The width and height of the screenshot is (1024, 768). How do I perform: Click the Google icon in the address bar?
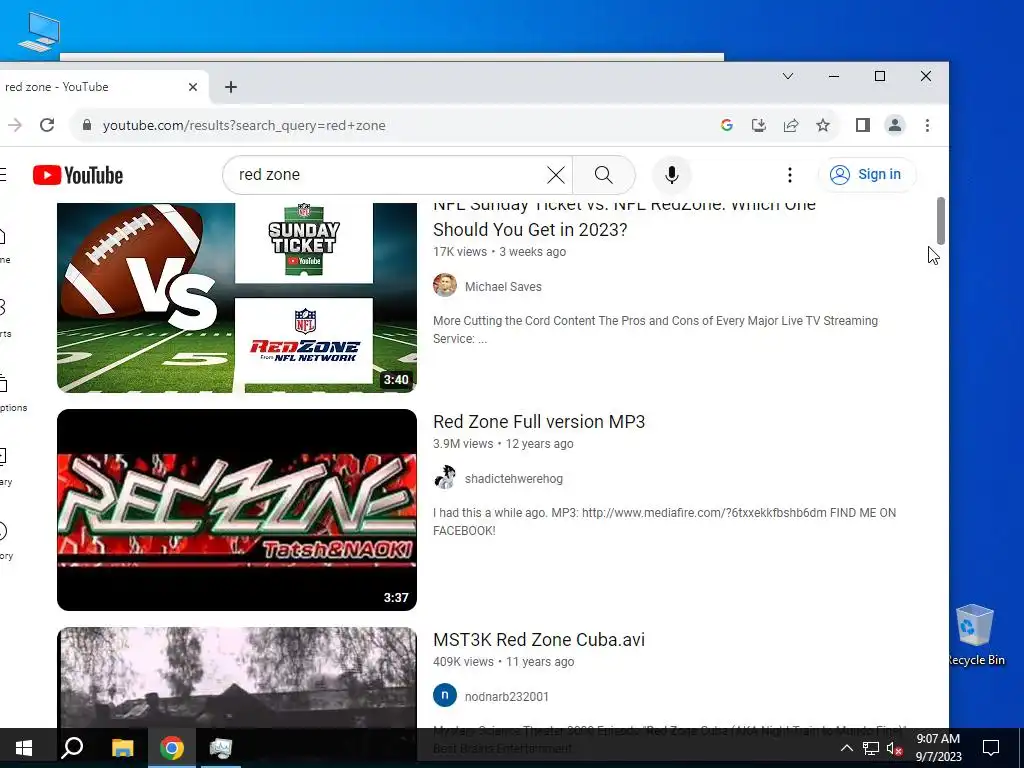tap(726, 125)
